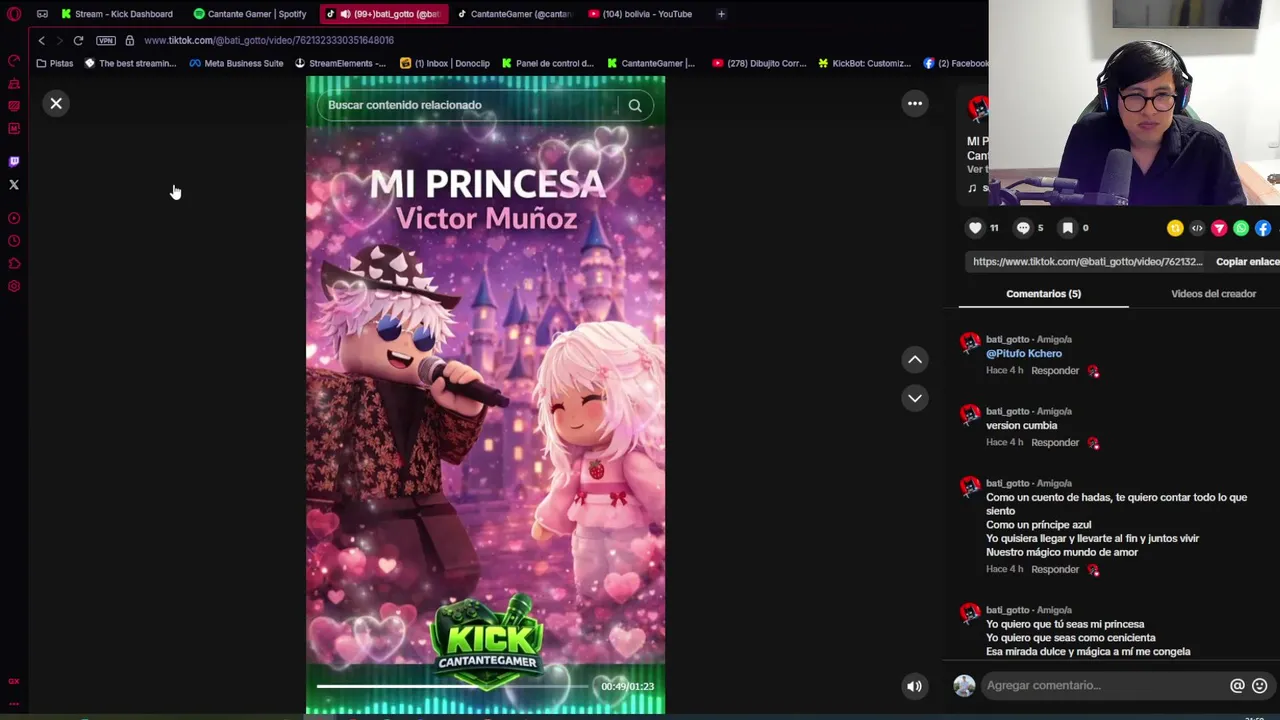This screenshot has width=1280, height=720.
Task: Click the search magnifier icon in video
Action: tap(635, 105)
